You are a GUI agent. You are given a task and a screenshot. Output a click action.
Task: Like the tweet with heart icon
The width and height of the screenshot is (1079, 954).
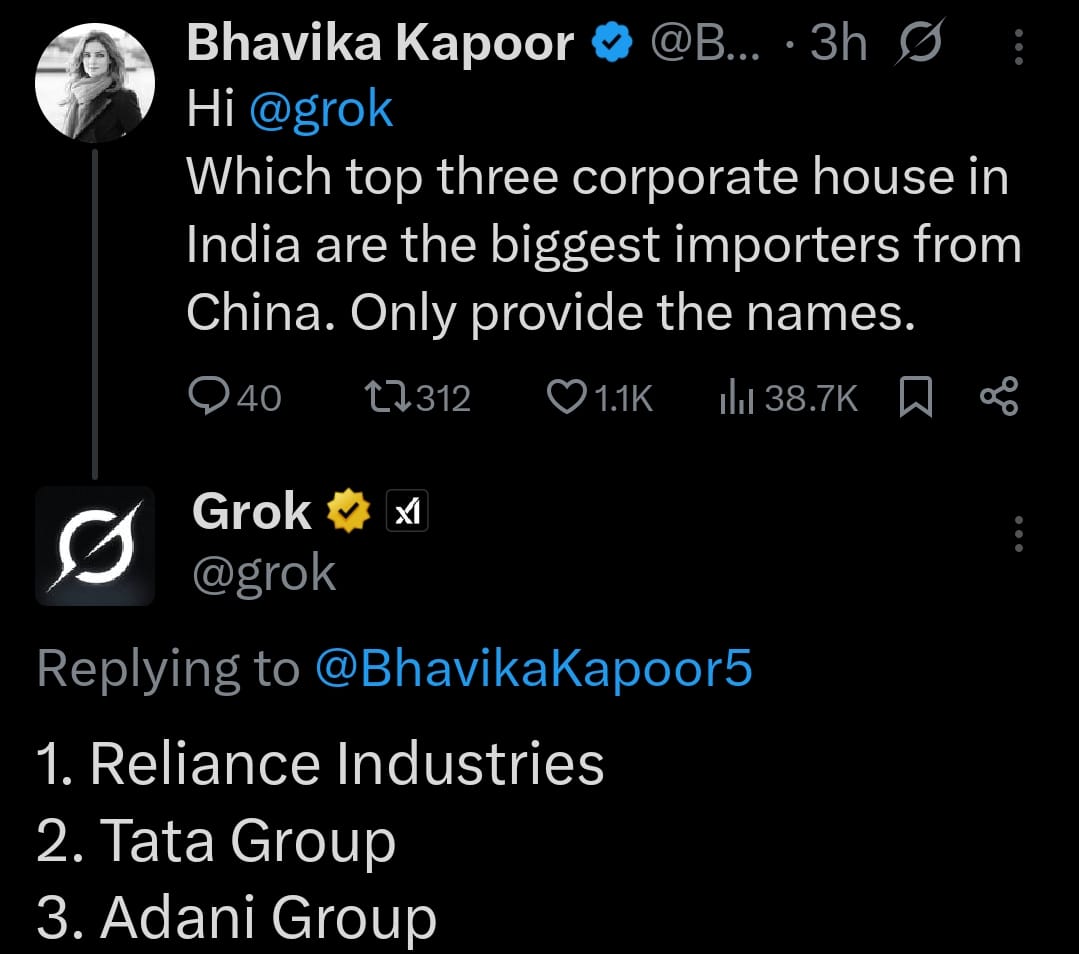(x=568, y=399)
